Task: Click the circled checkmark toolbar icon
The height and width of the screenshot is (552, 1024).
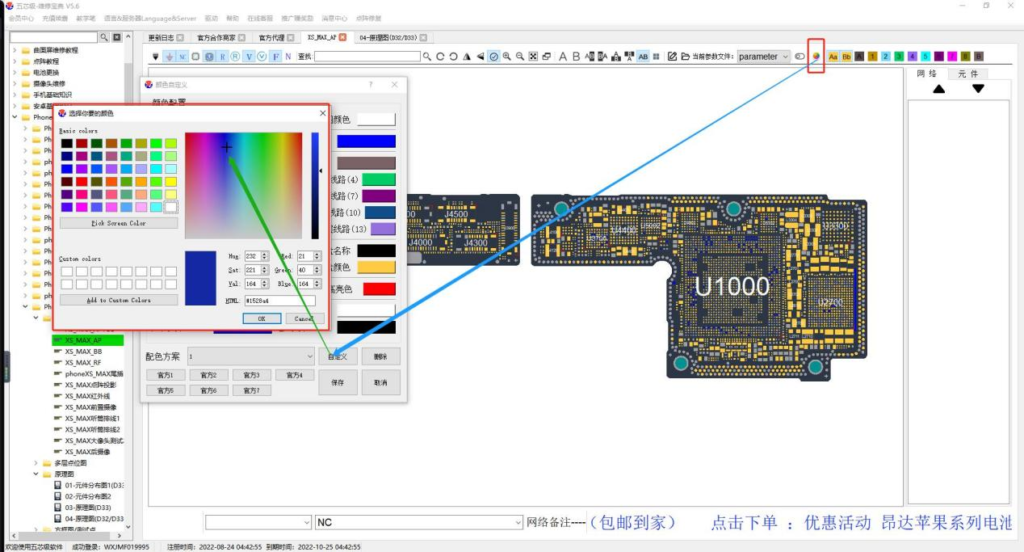Action: tap(494, 56)
